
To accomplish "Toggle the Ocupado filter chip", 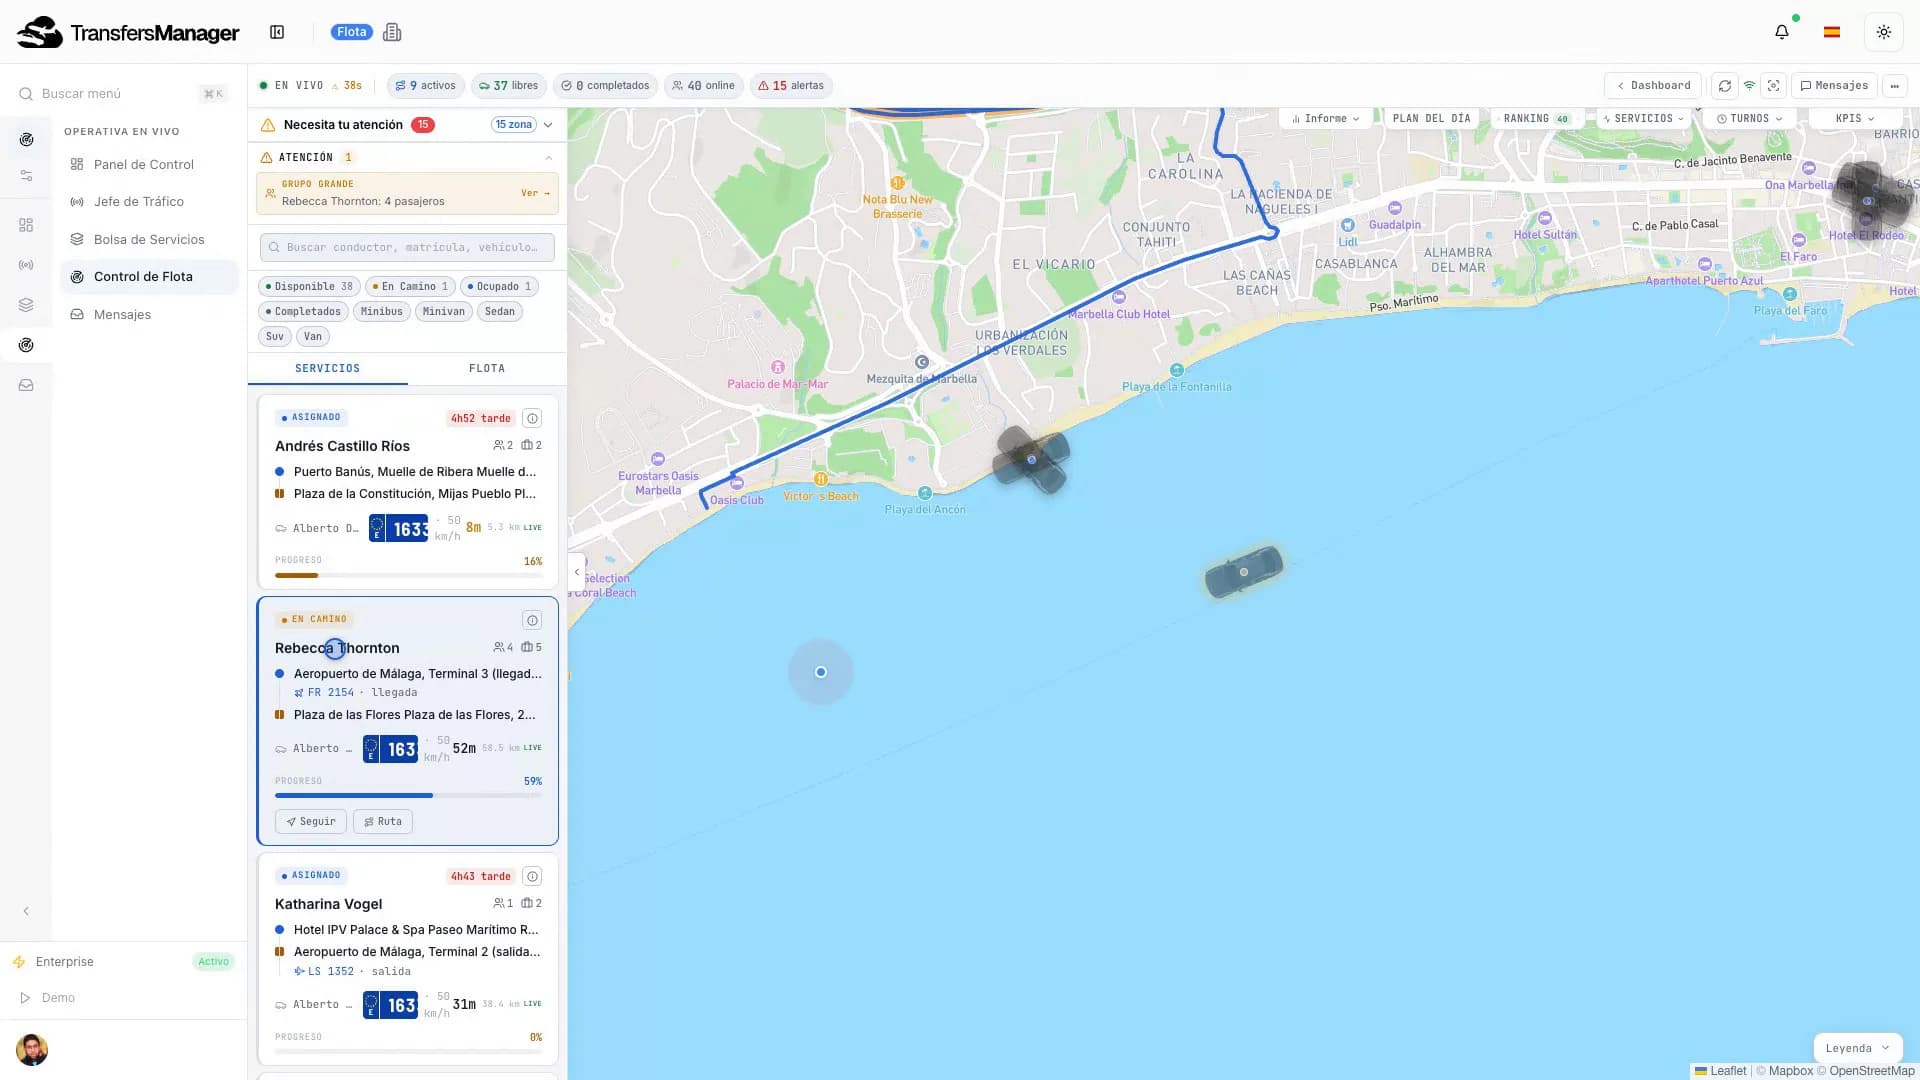I will point(499,286).
